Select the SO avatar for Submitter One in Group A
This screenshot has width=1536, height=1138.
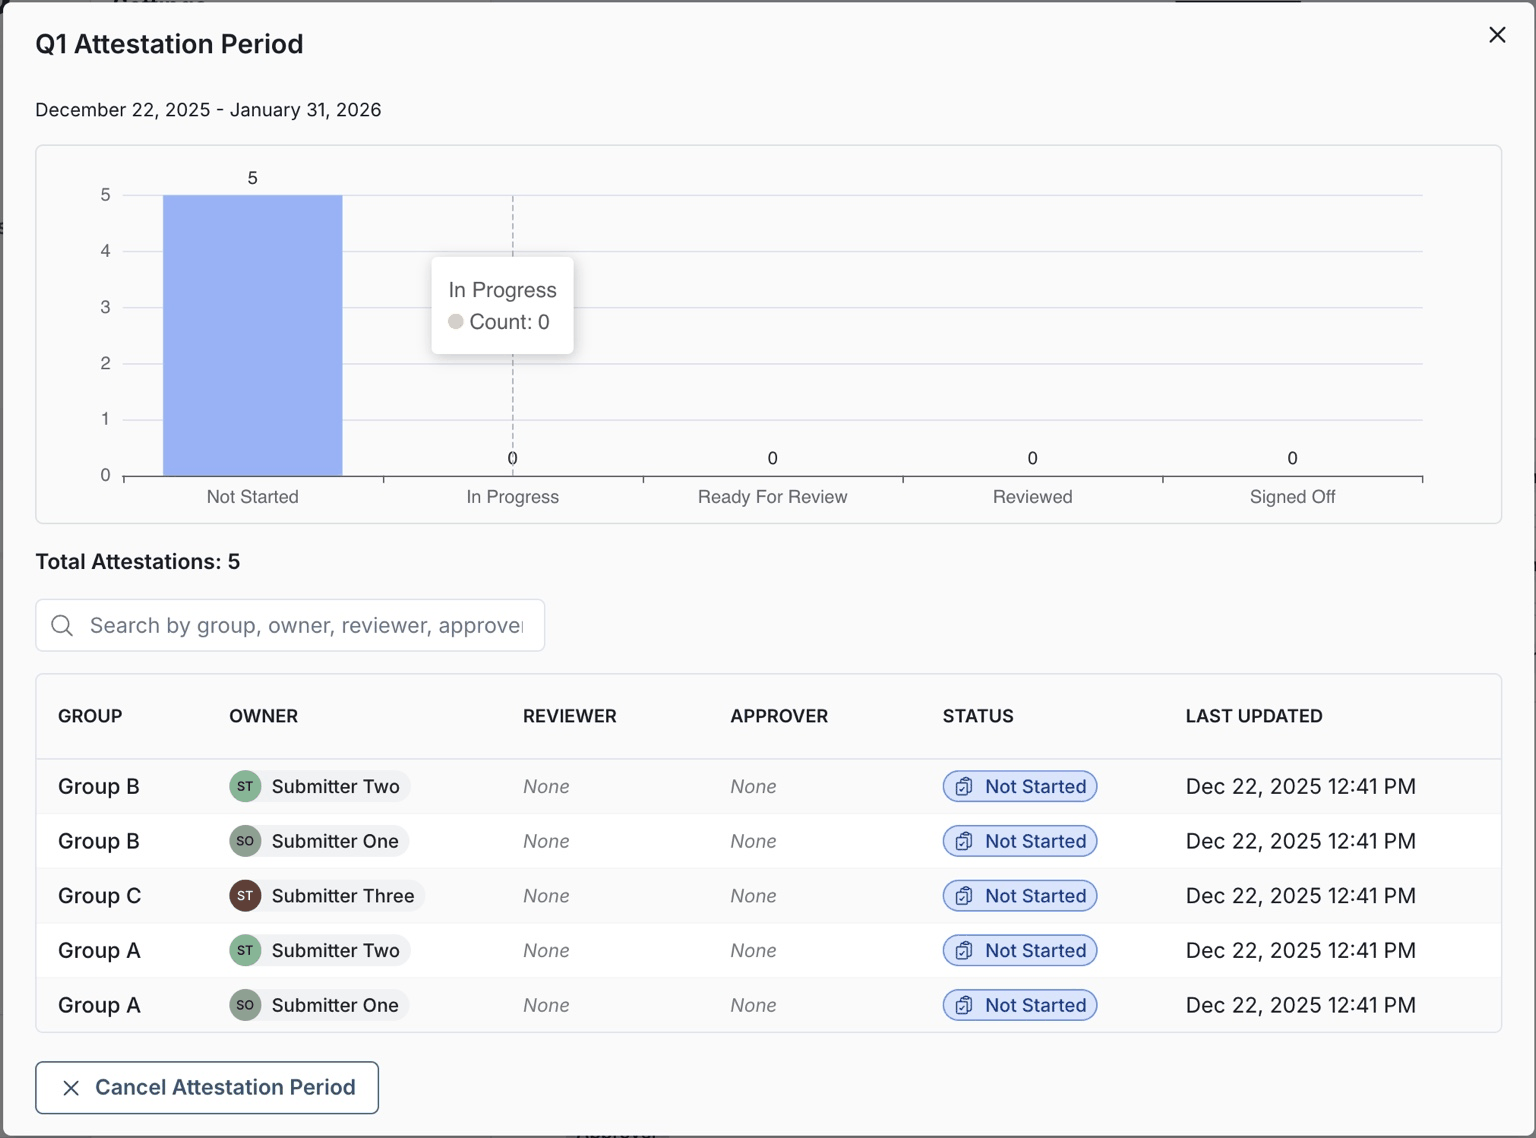(244, 1005)
